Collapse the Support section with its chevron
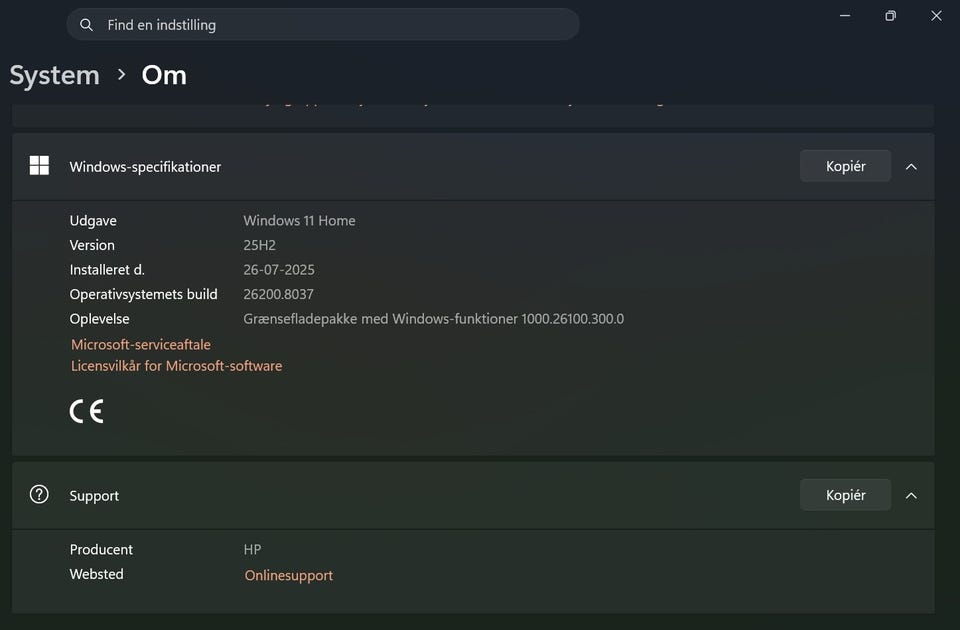 coord(911,495)
